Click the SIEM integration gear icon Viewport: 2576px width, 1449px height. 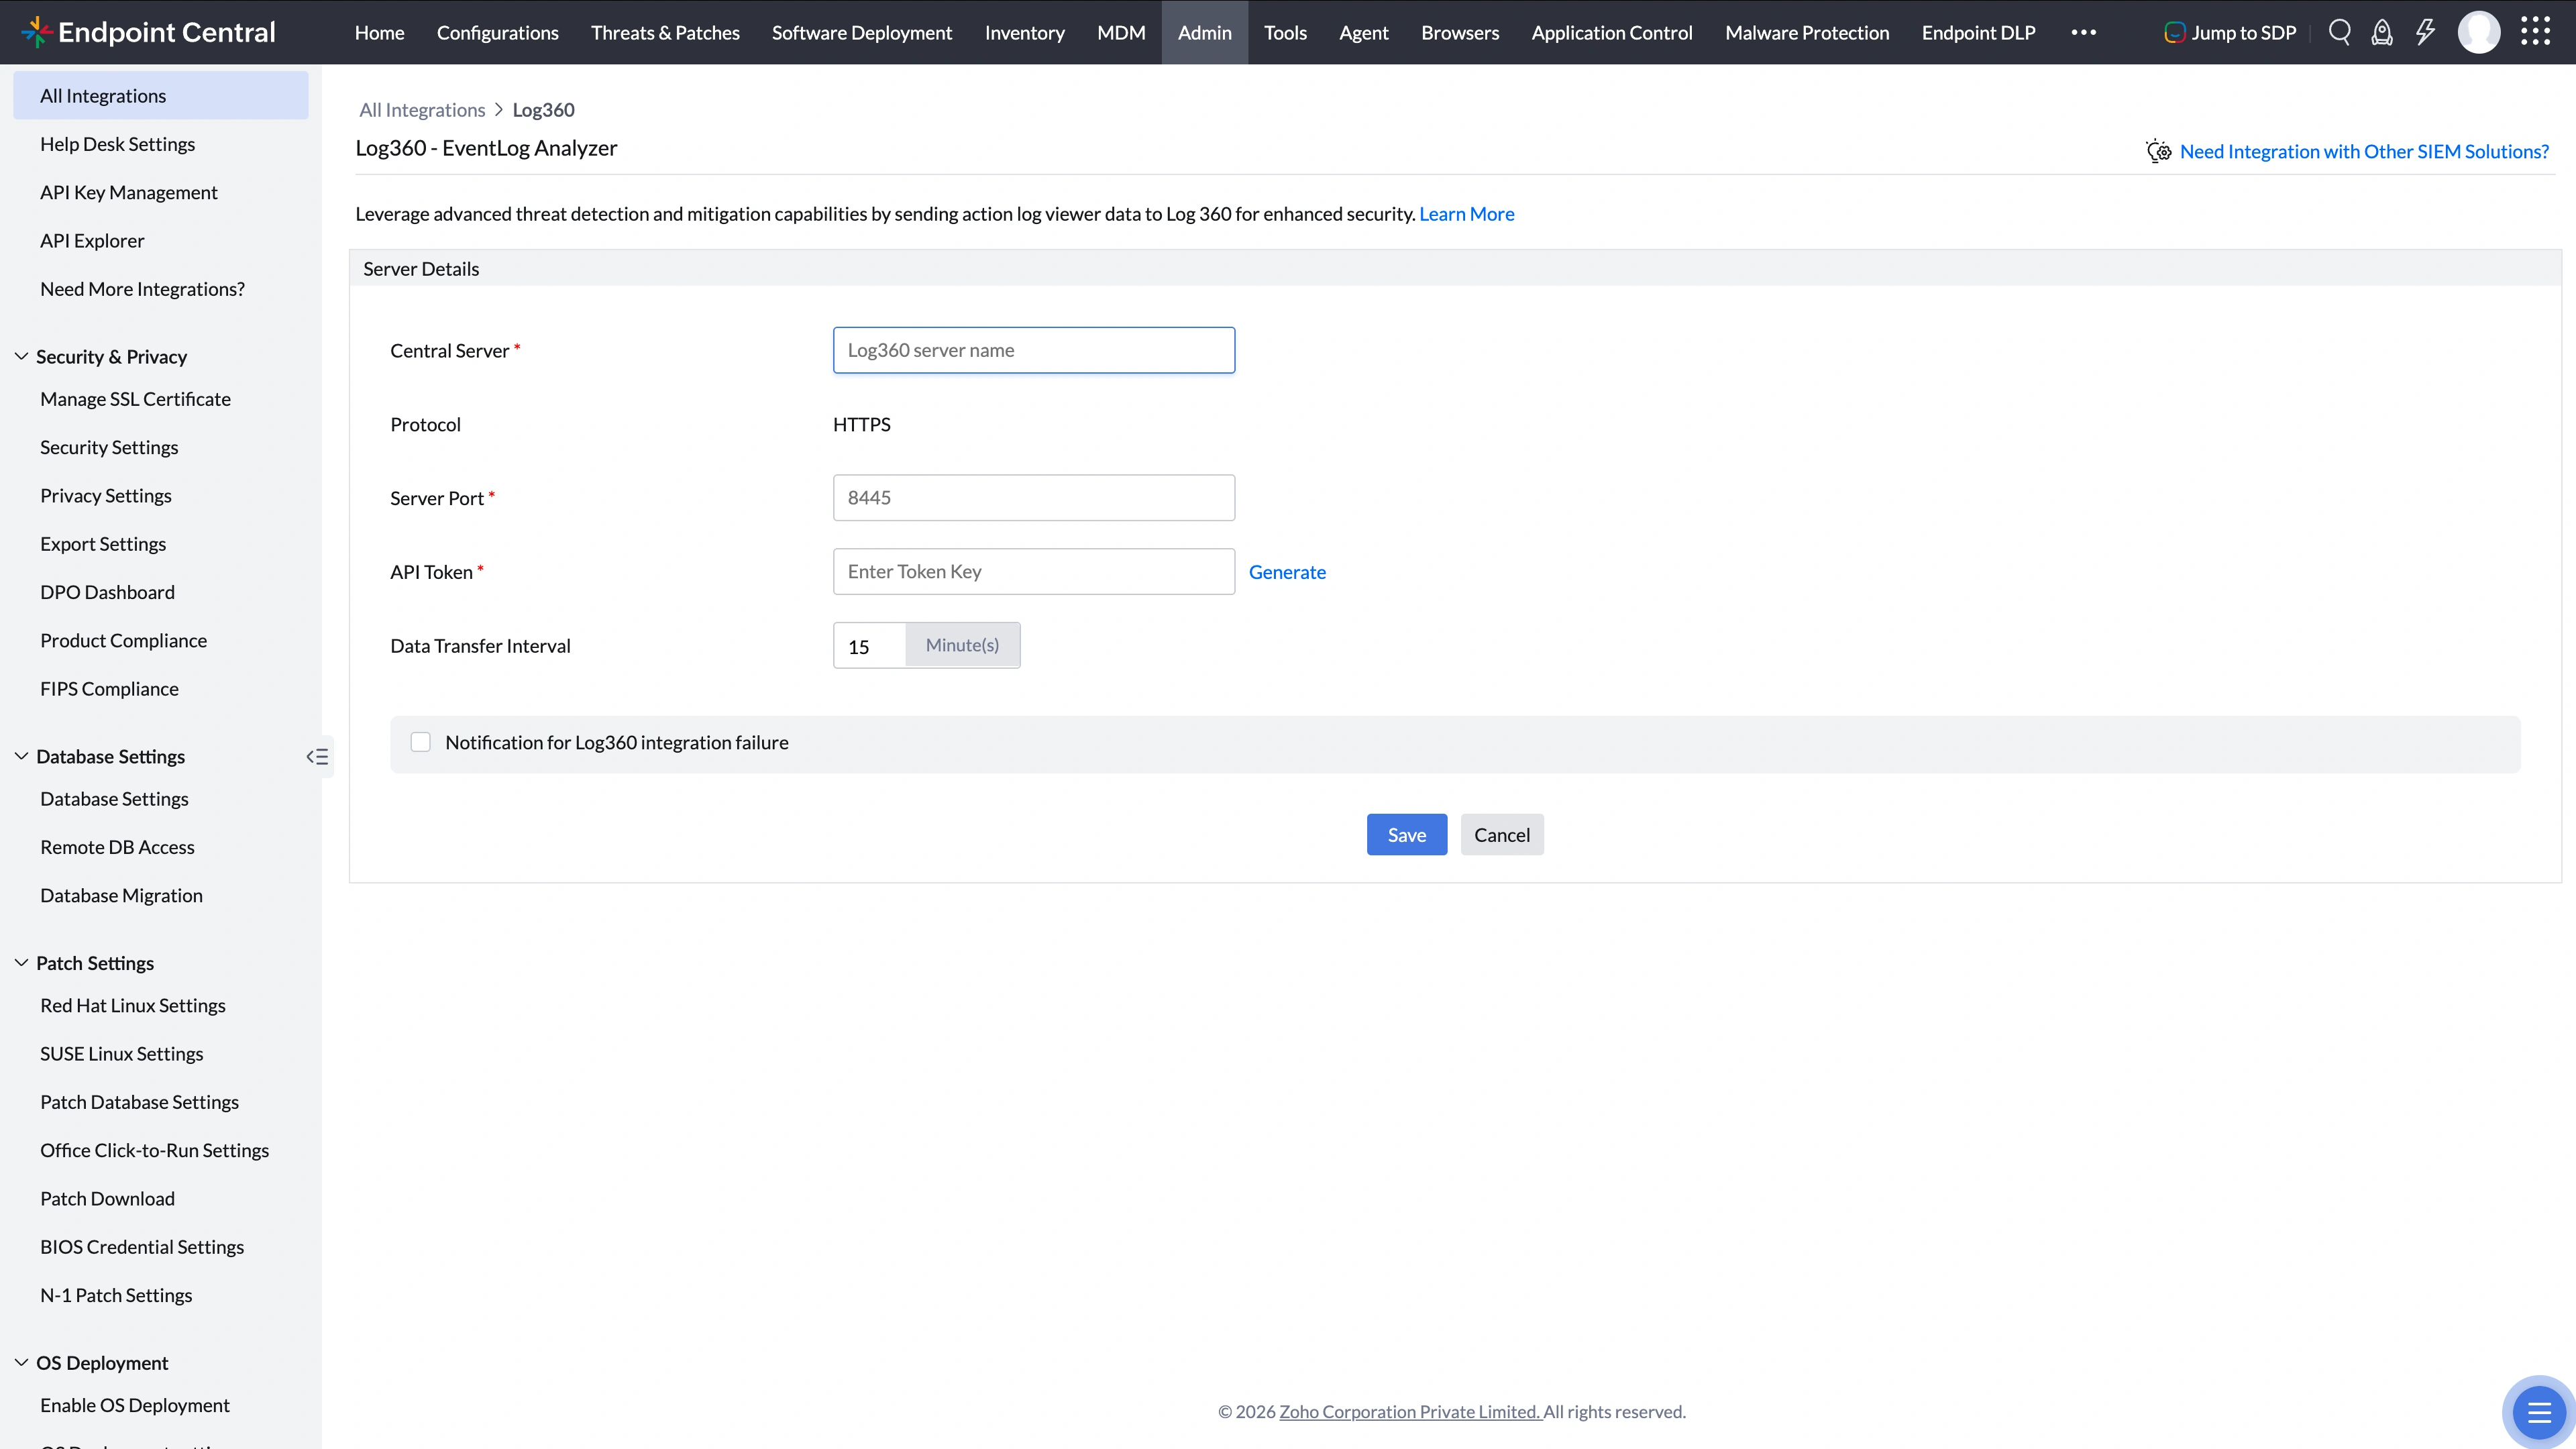click(2158, 151)
